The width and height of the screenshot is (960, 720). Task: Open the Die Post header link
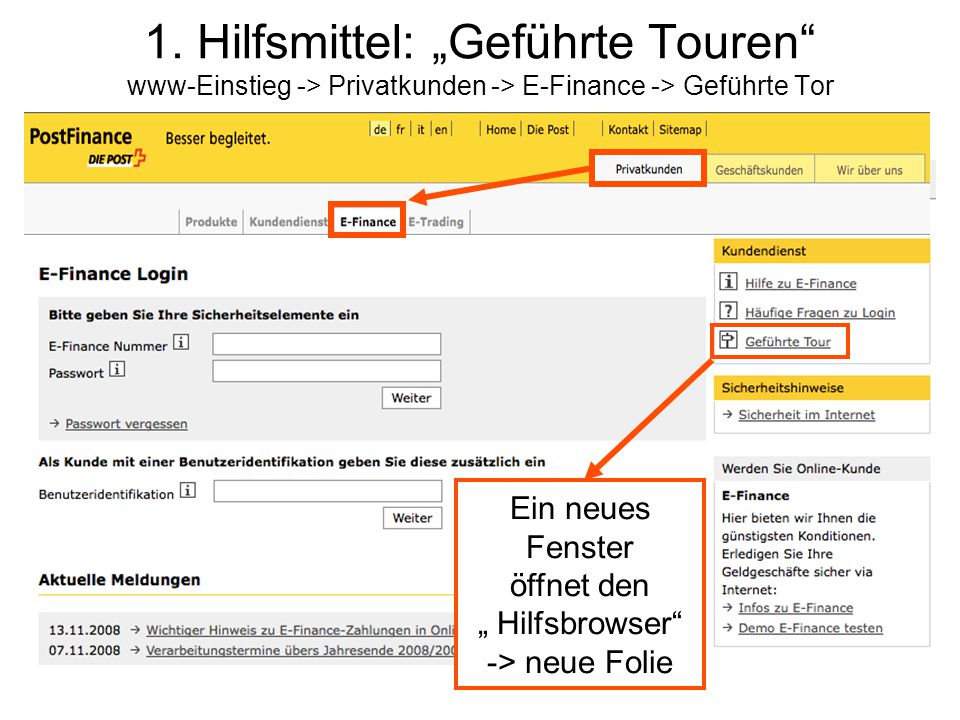click(548, 130)
